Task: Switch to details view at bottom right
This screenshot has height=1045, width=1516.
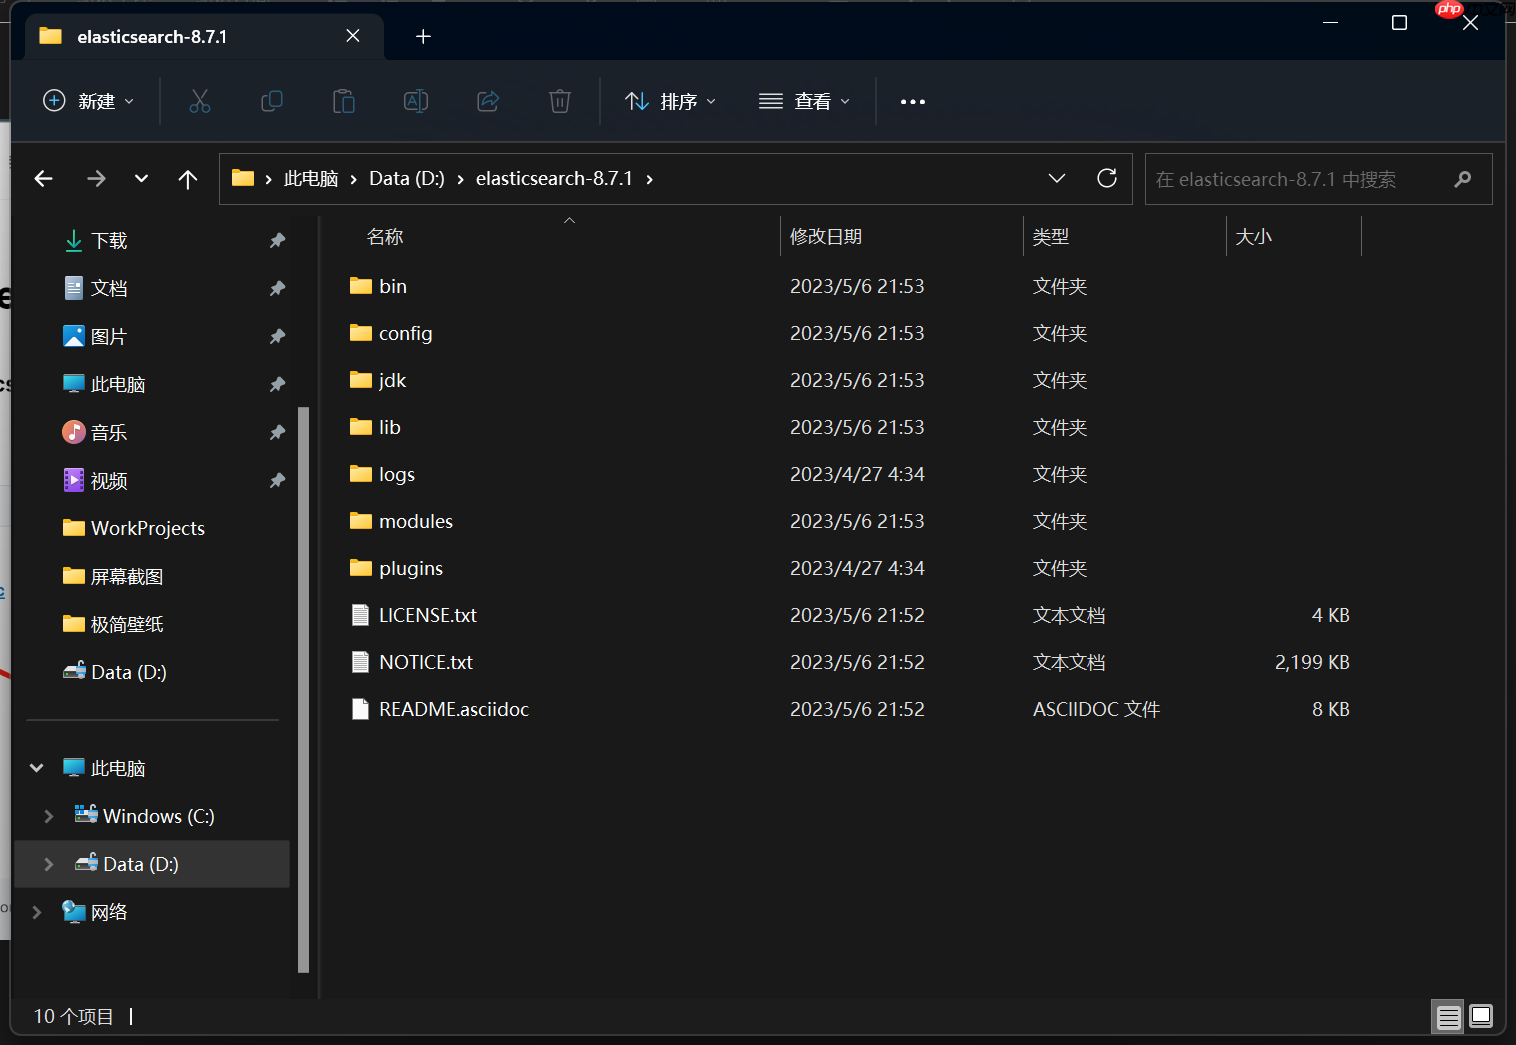Action: 1448,1016
